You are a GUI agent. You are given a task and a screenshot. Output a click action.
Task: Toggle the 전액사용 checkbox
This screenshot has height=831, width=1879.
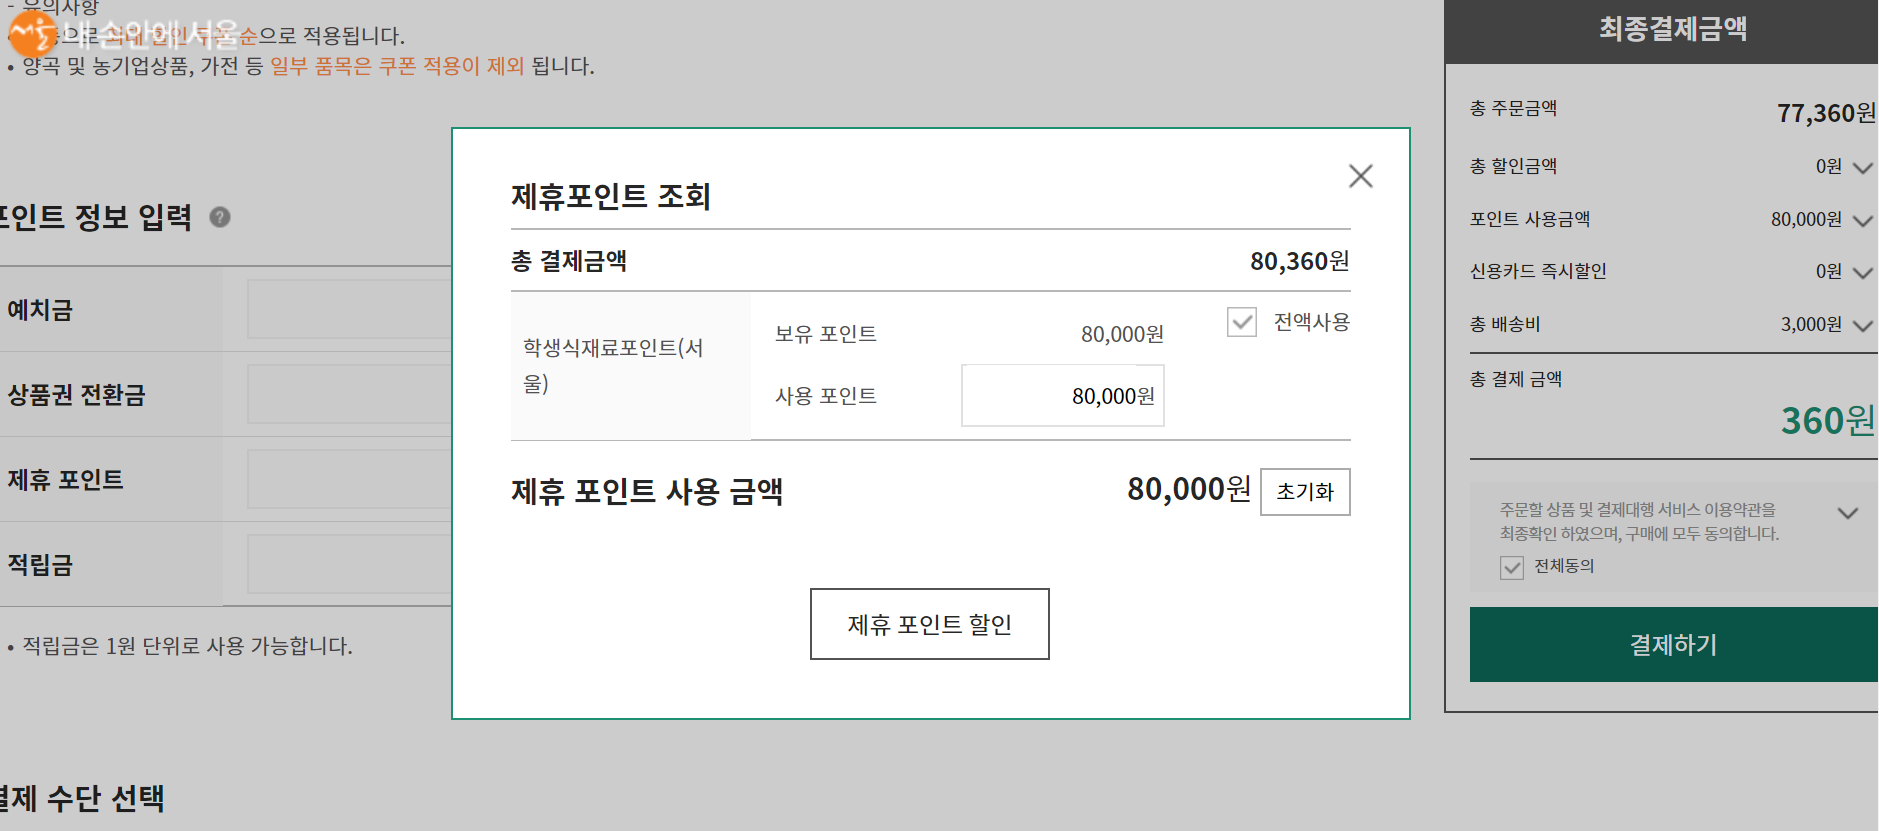[1242, 322]
